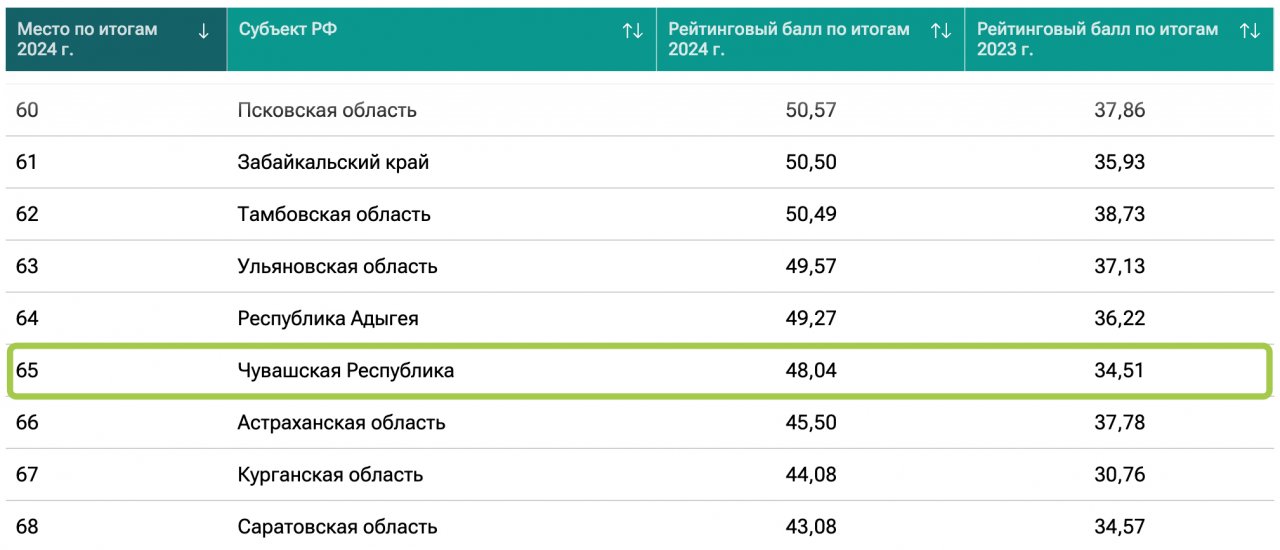Viewport: 1280px width, 550px height.
Task: Click Курганская область cell
Action: [330, 475]
